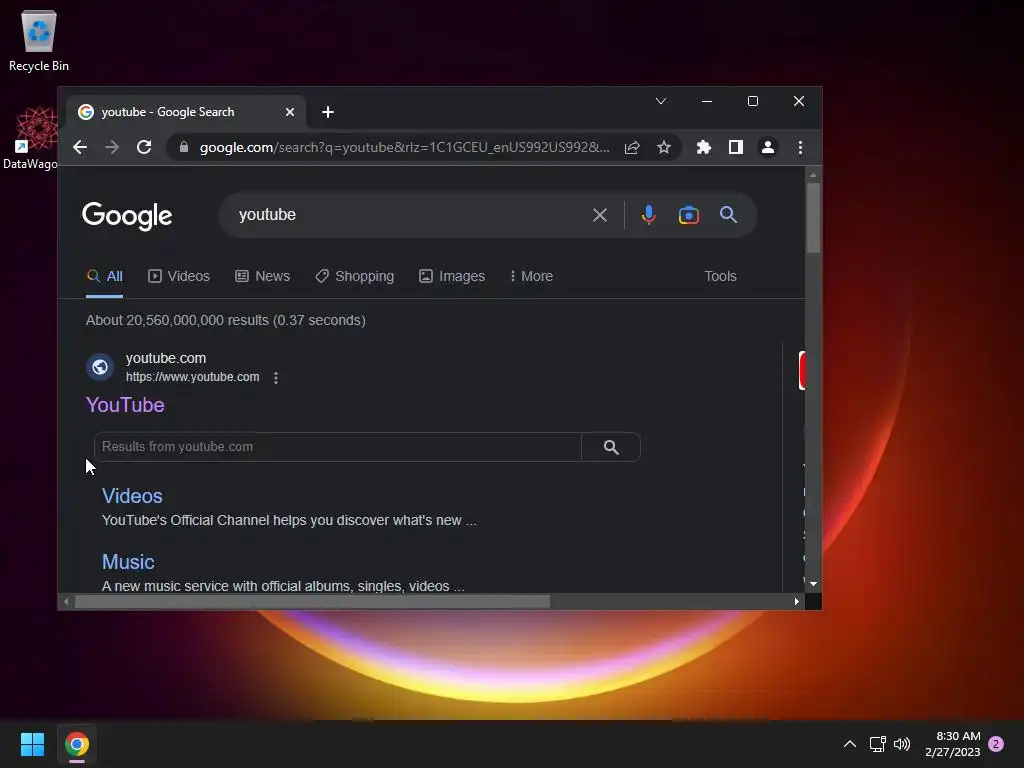Open a new tab with the plus button
Viewport: 1024px width, 768px height.
[x=328, y=112]
